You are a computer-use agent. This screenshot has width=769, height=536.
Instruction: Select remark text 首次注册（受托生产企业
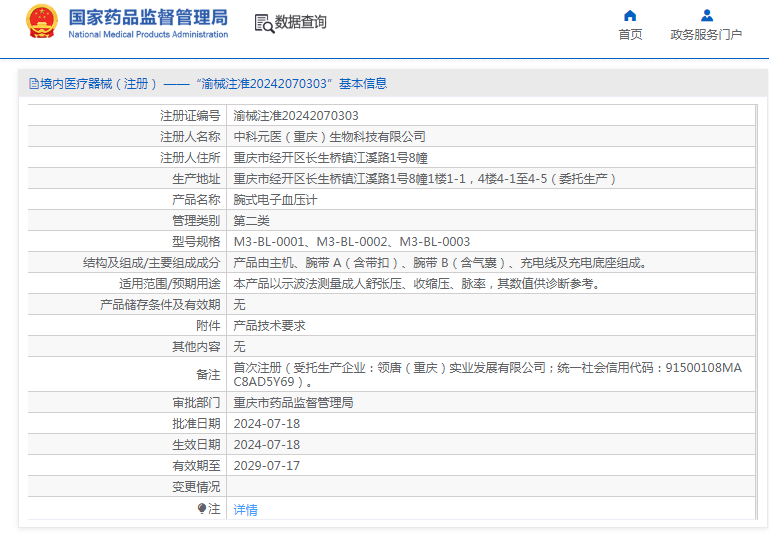point(487,375)
